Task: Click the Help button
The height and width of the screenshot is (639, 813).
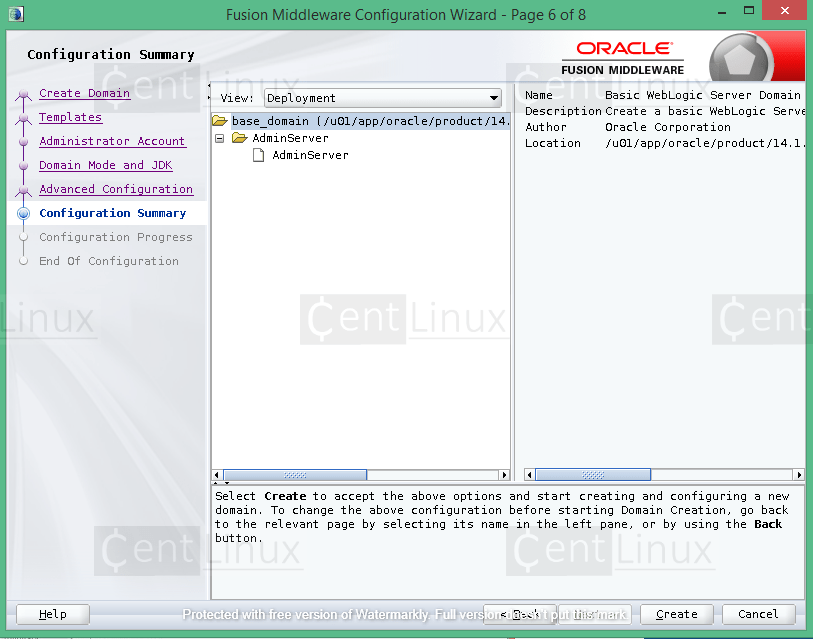Action: tap(53, 614)
